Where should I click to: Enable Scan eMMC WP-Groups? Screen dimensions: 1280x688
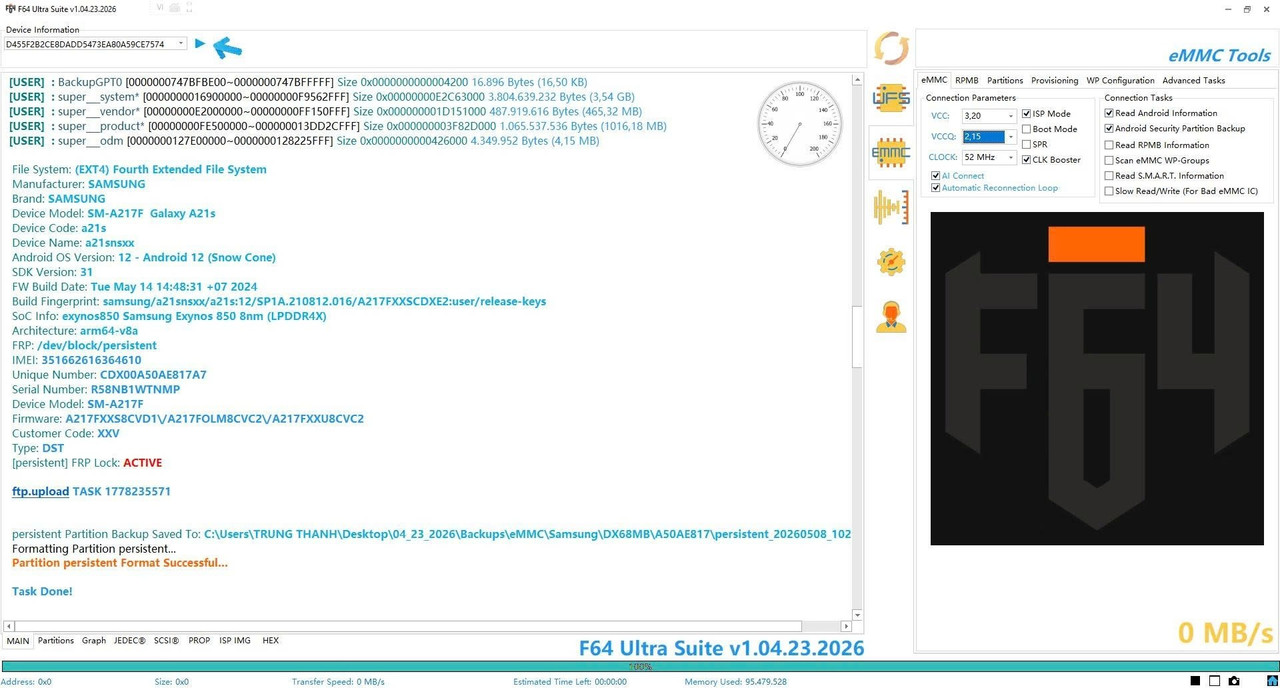click(1109, 160)
